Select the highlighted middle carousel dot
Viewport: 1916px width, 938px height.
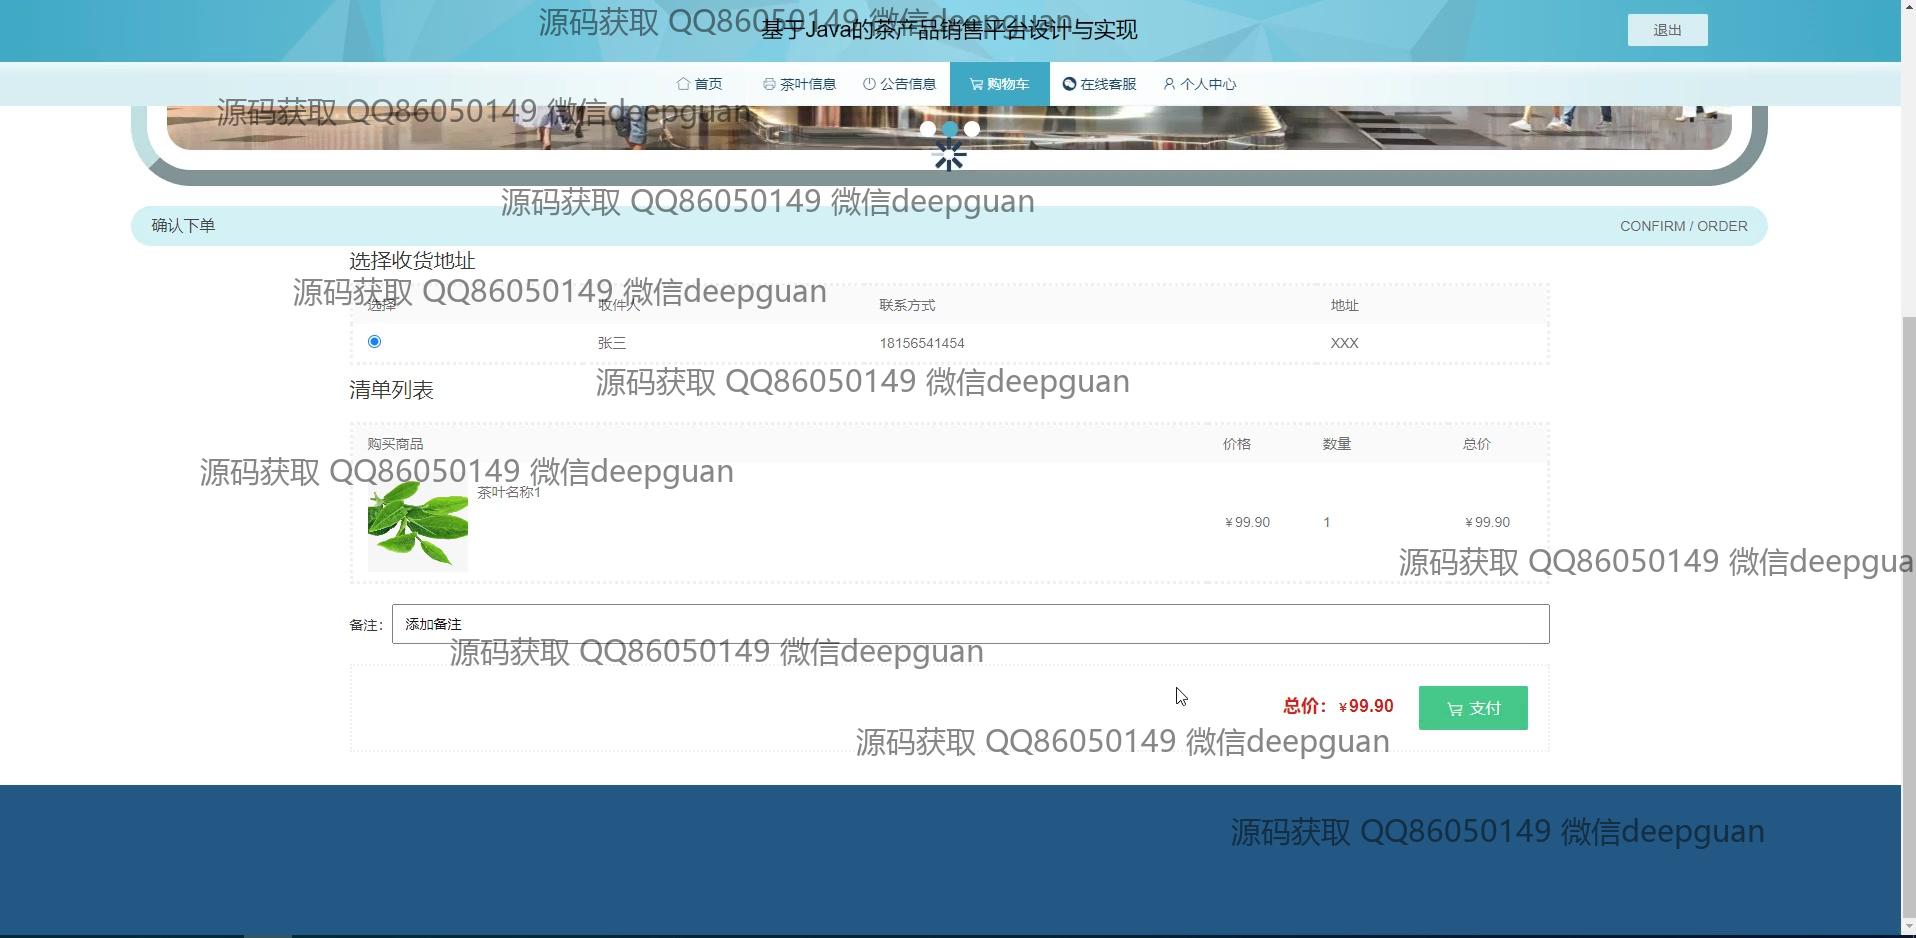(950, 129)
